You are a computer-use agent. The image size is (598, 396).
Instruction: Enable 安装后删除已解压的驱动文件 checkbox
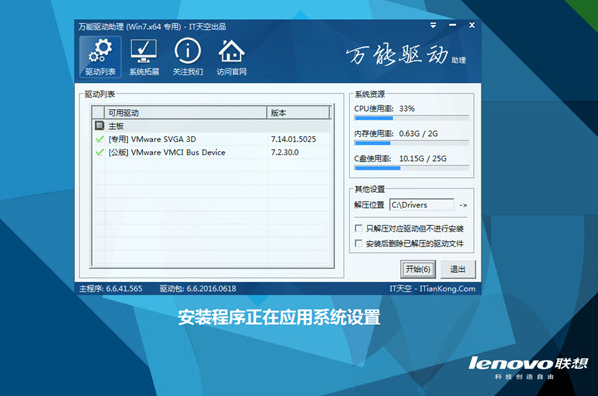pos(358,243)
